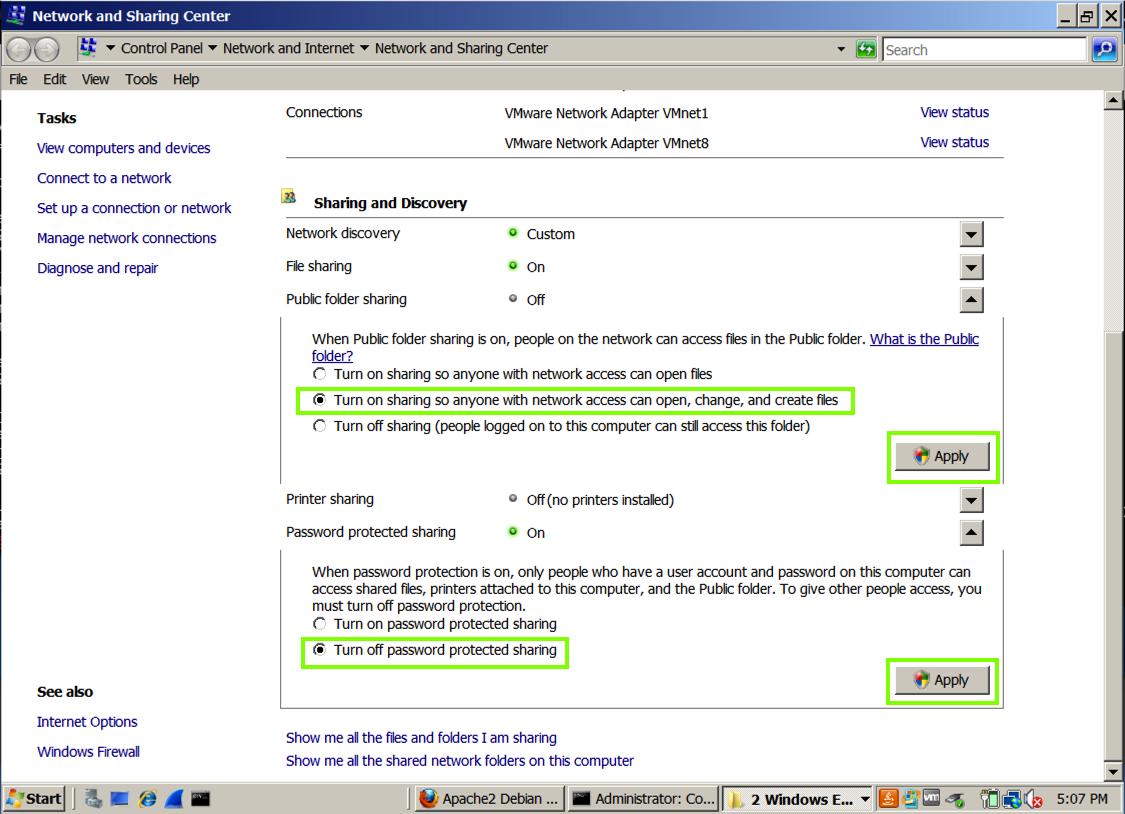
Task: Click the taskbar clock showing 5:07 PM
Action: point(1082,799)
